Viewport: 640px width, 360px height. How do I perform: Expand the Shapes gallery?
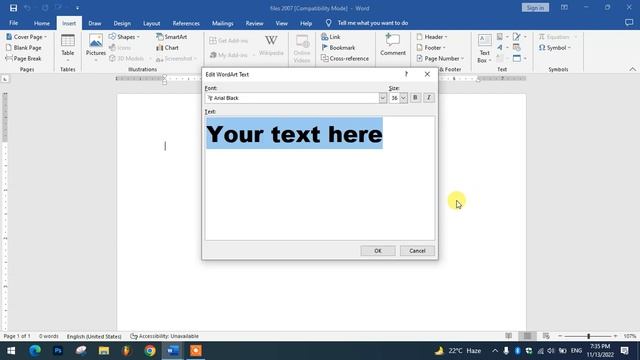[x=124, y=37]
